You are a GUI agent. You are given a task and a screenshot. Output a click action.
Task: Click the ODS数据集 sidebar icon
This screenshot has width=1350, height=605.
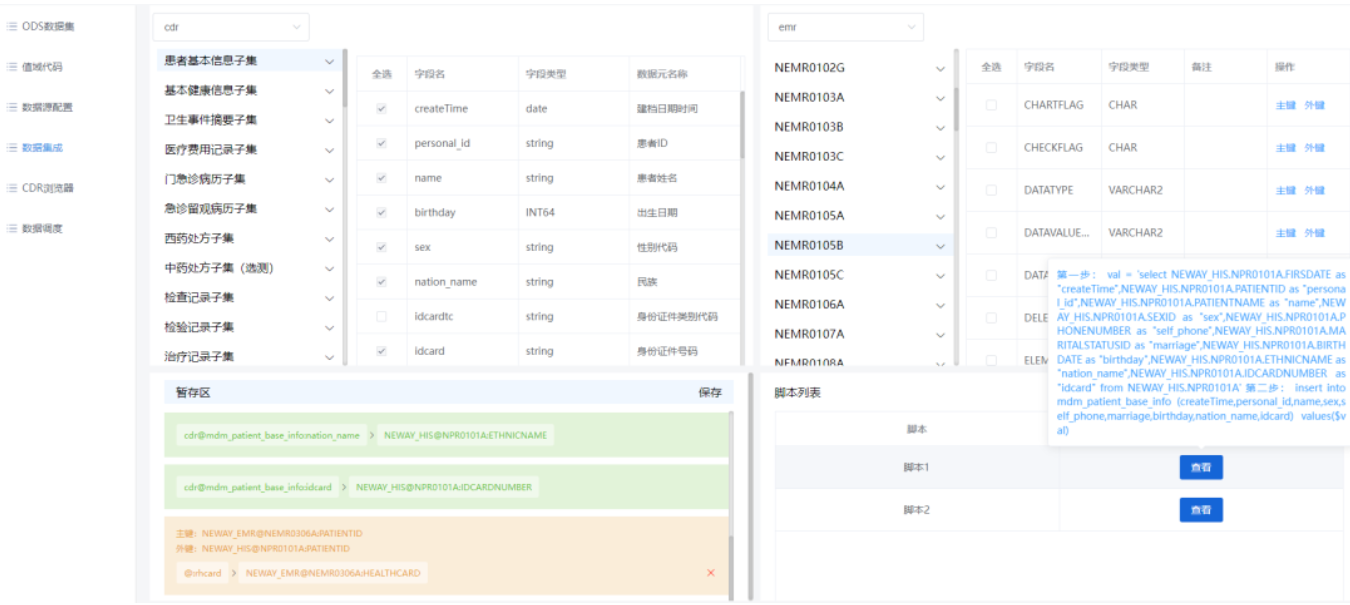[12, 27]
